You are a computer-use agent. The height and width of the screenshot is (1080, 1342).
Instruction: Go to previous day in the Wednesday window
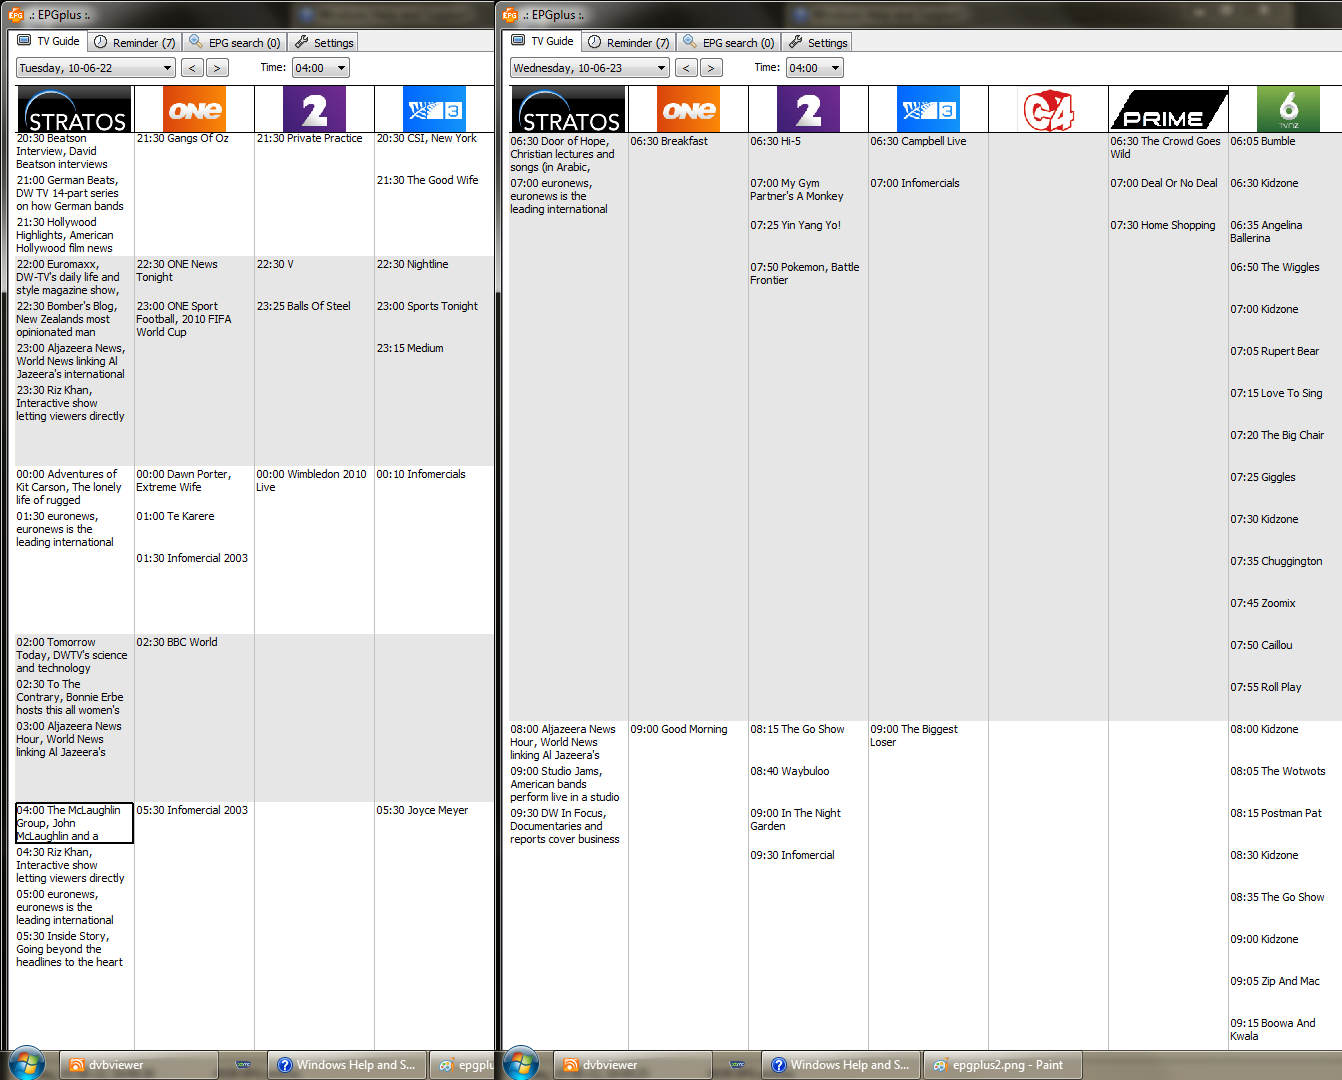686,68
